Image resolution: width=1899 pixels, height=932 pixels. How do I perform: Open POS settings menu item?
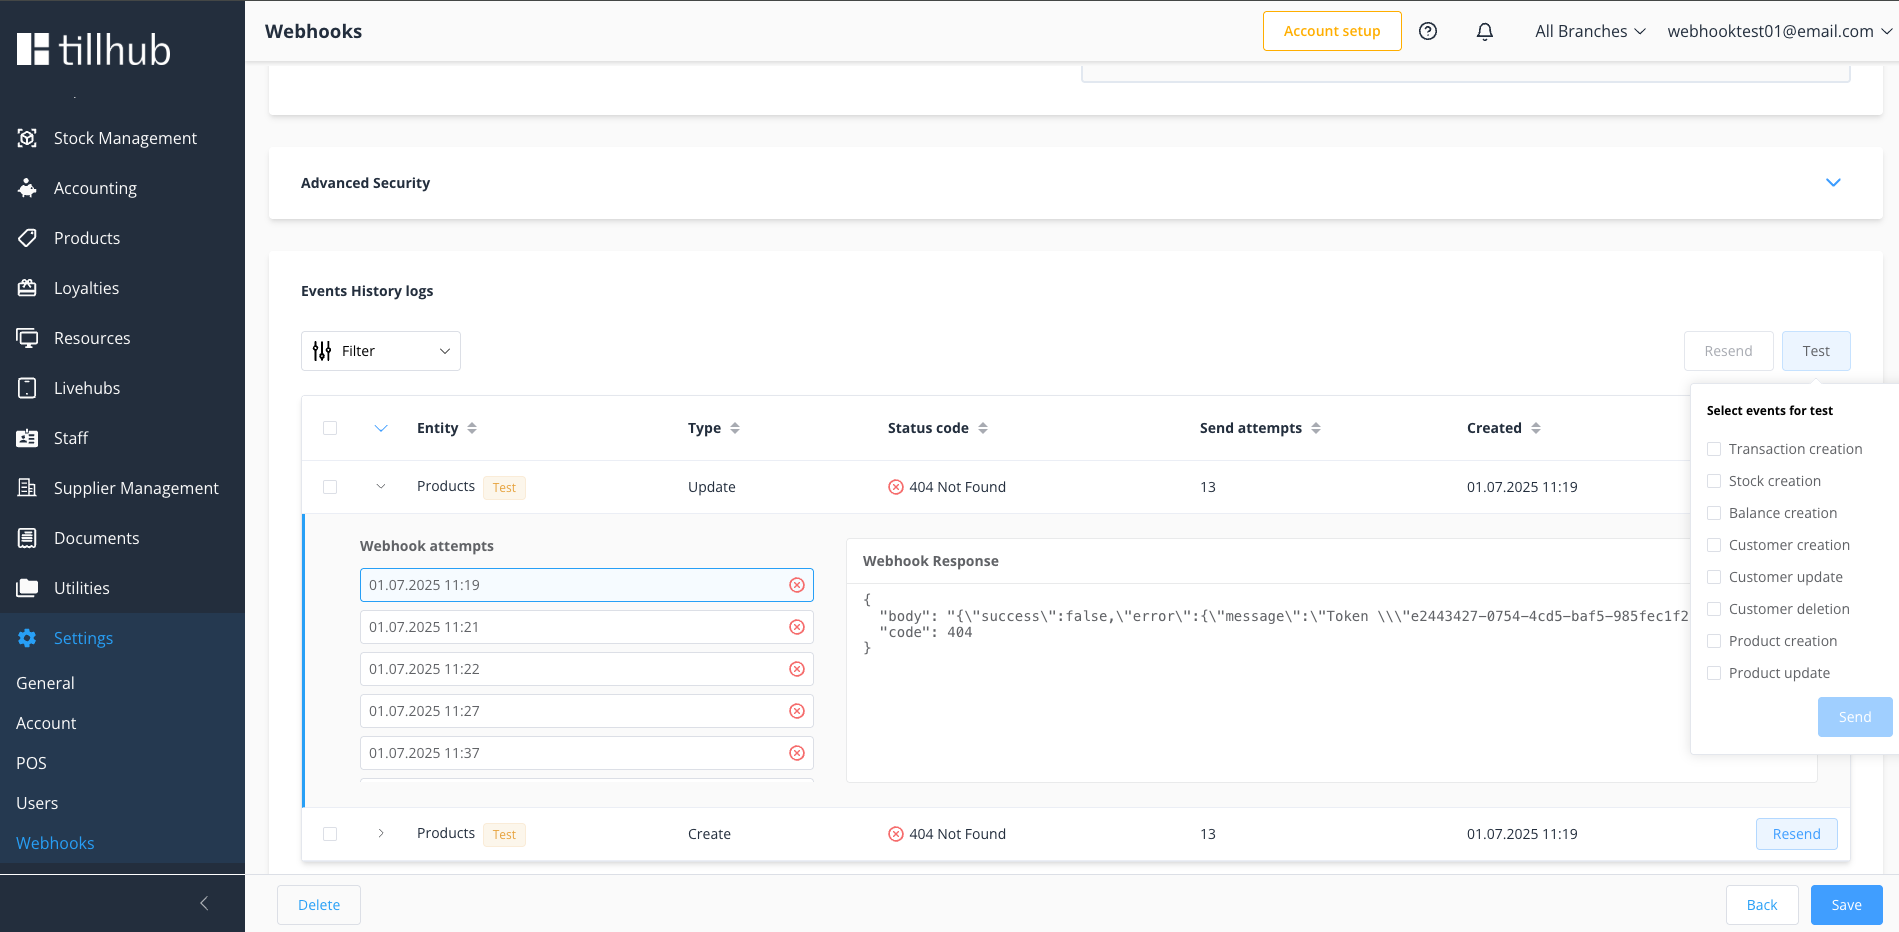point(31,763)
